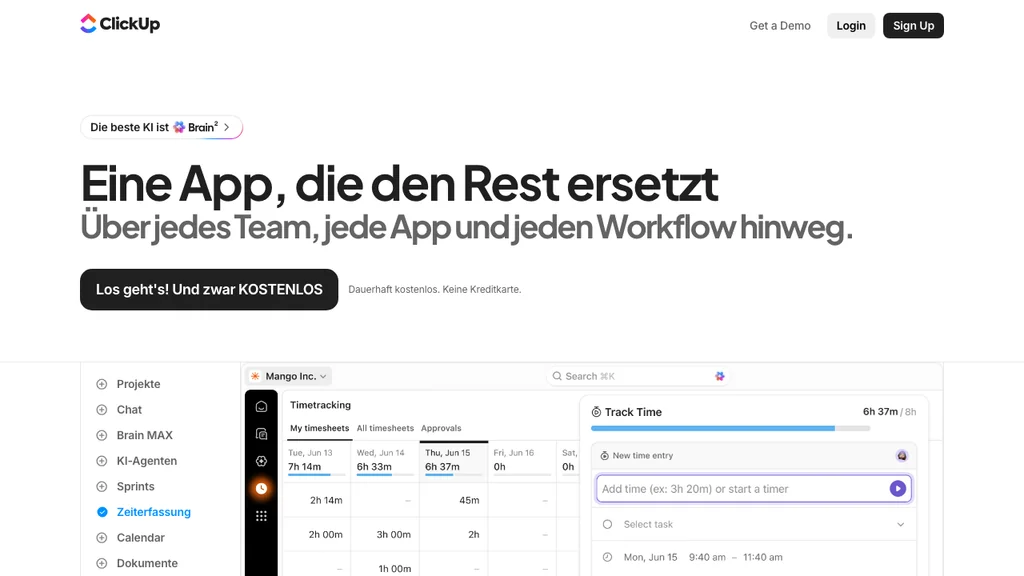Click the AI Brain icon in the search bar
Viewport: 1024px width, 576px height.
tap(720, 376)
